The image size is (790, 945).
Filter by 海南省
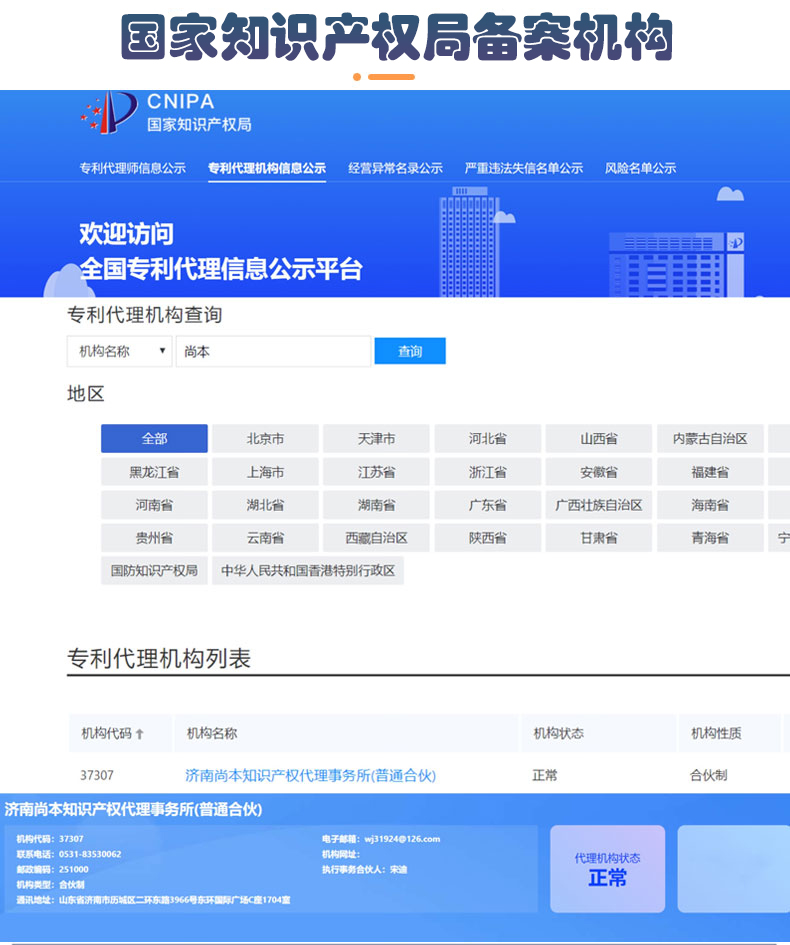tap(710, 505)
